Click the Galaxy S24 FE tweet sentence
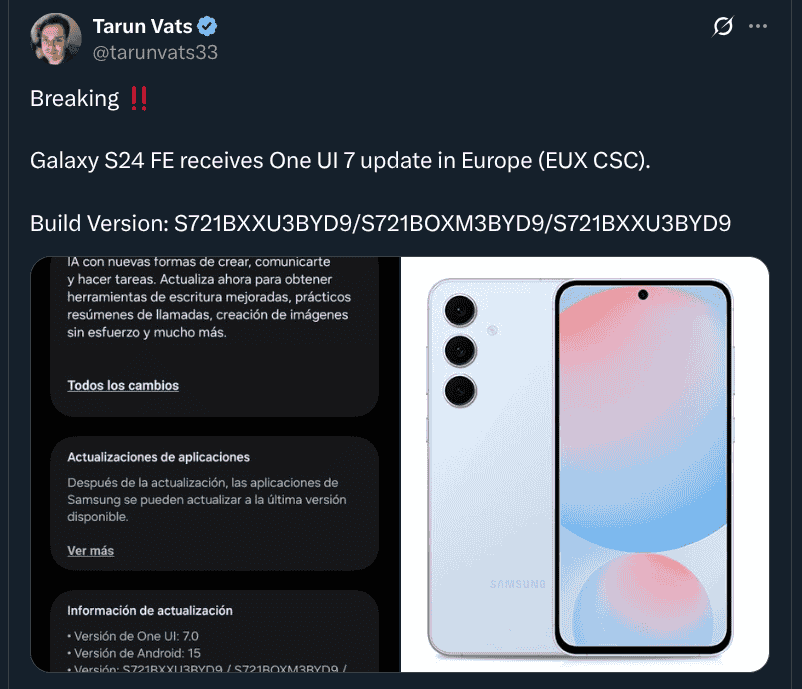The image size is (802, 689). tap(340, 161)
